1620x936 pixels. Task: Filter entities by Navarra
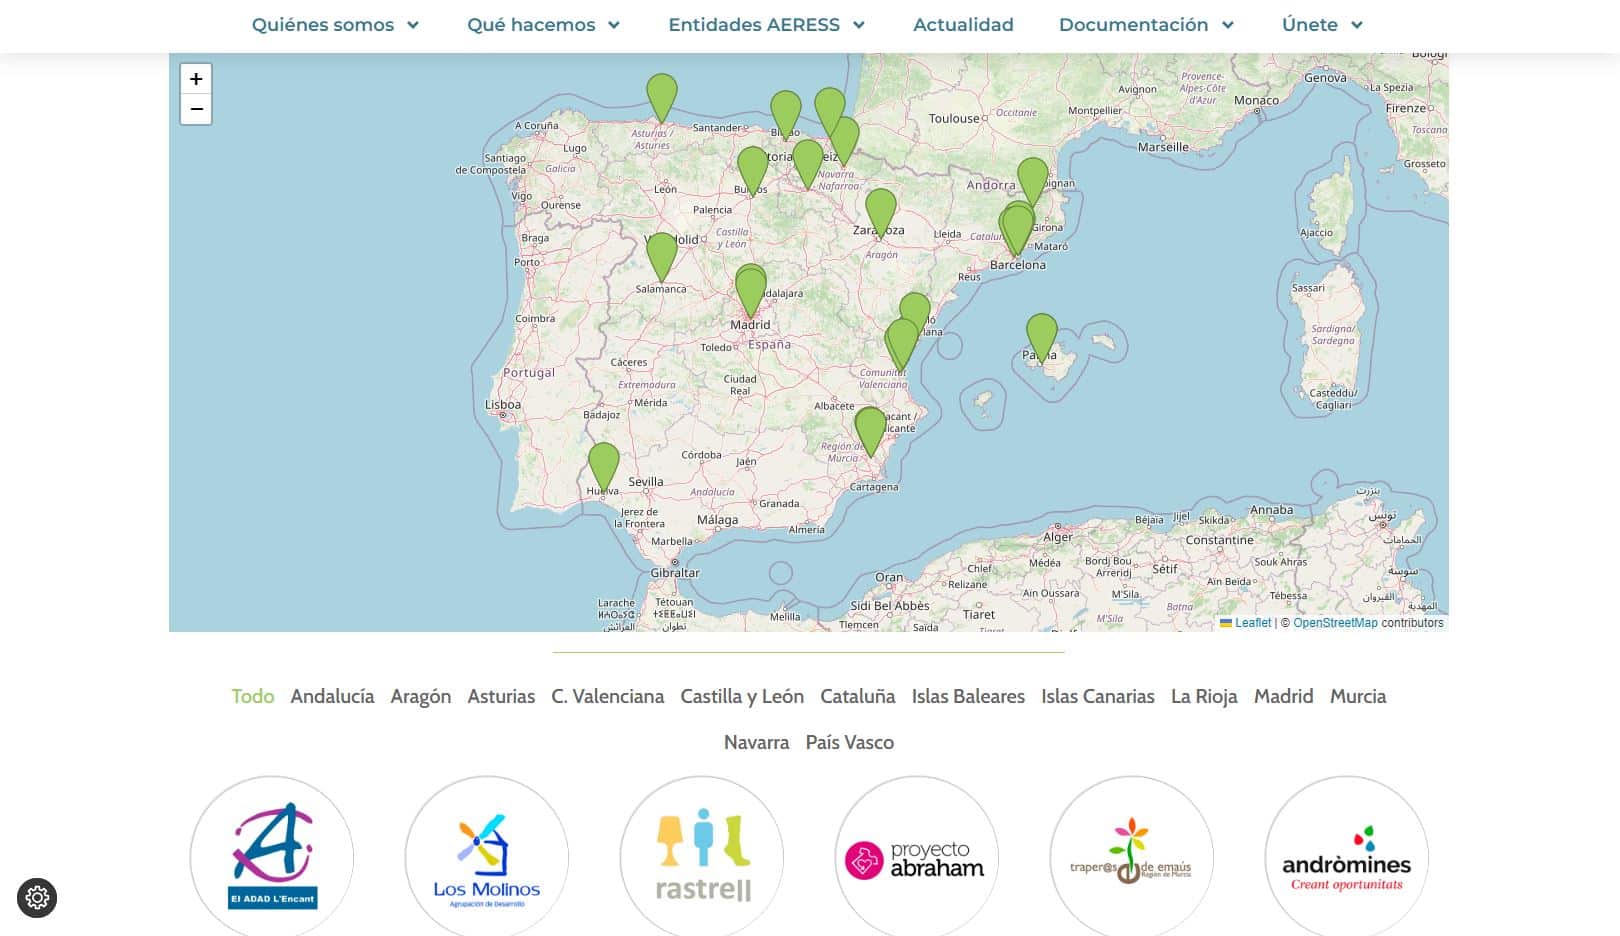click(757, 743)
